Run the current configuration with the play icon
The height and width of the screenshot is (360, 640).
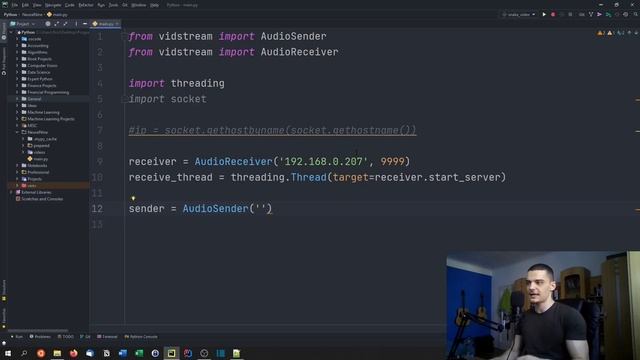(544, 14)
